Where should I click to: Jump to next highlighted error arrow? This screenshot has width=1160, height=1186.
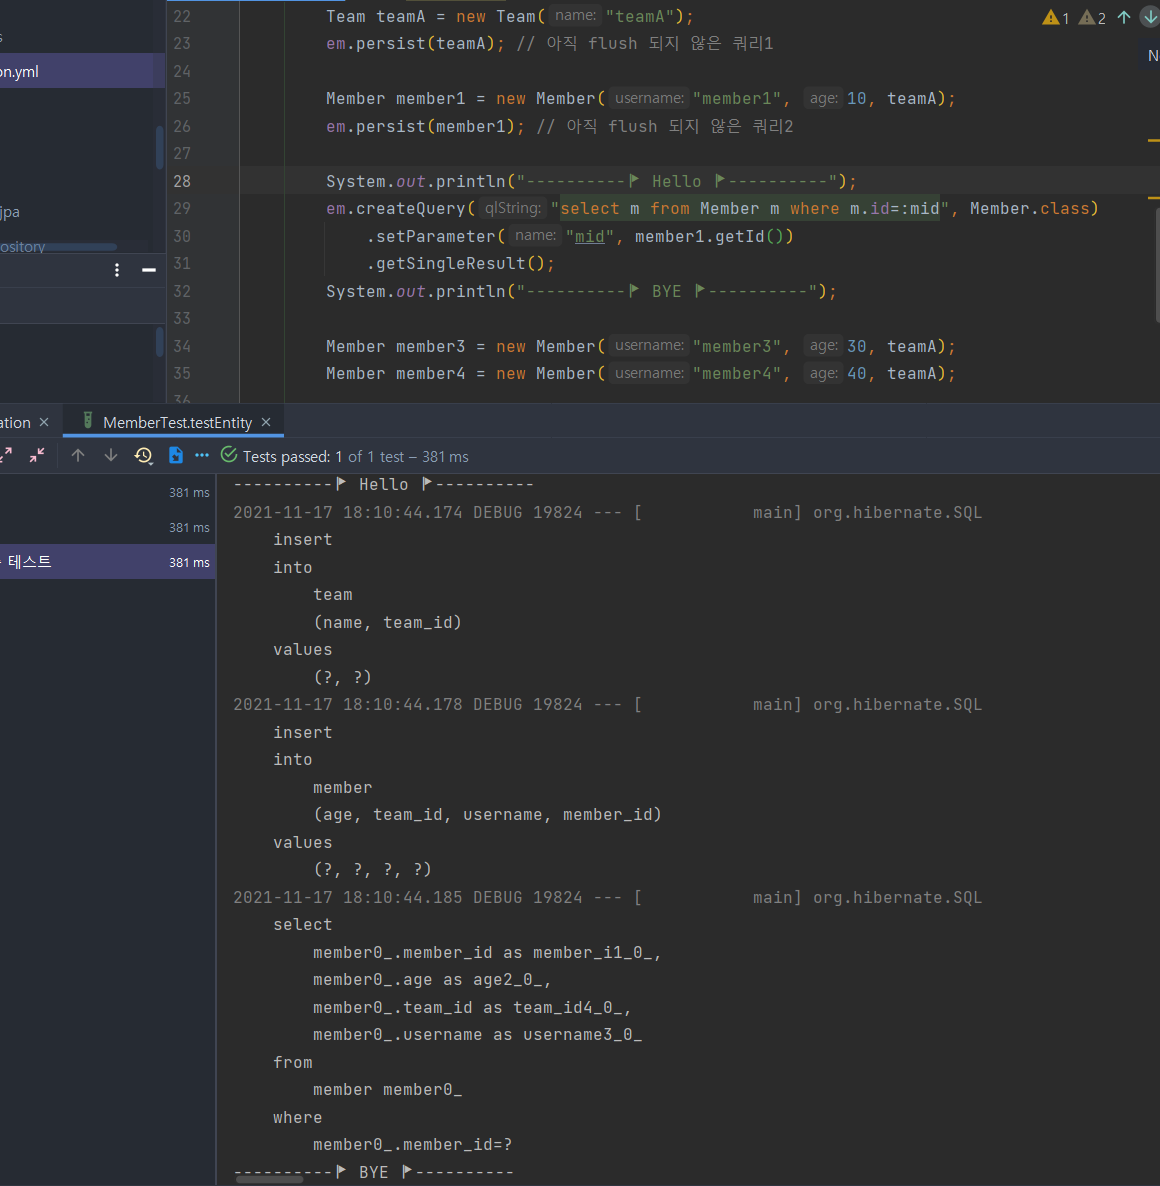point(1150,17)
